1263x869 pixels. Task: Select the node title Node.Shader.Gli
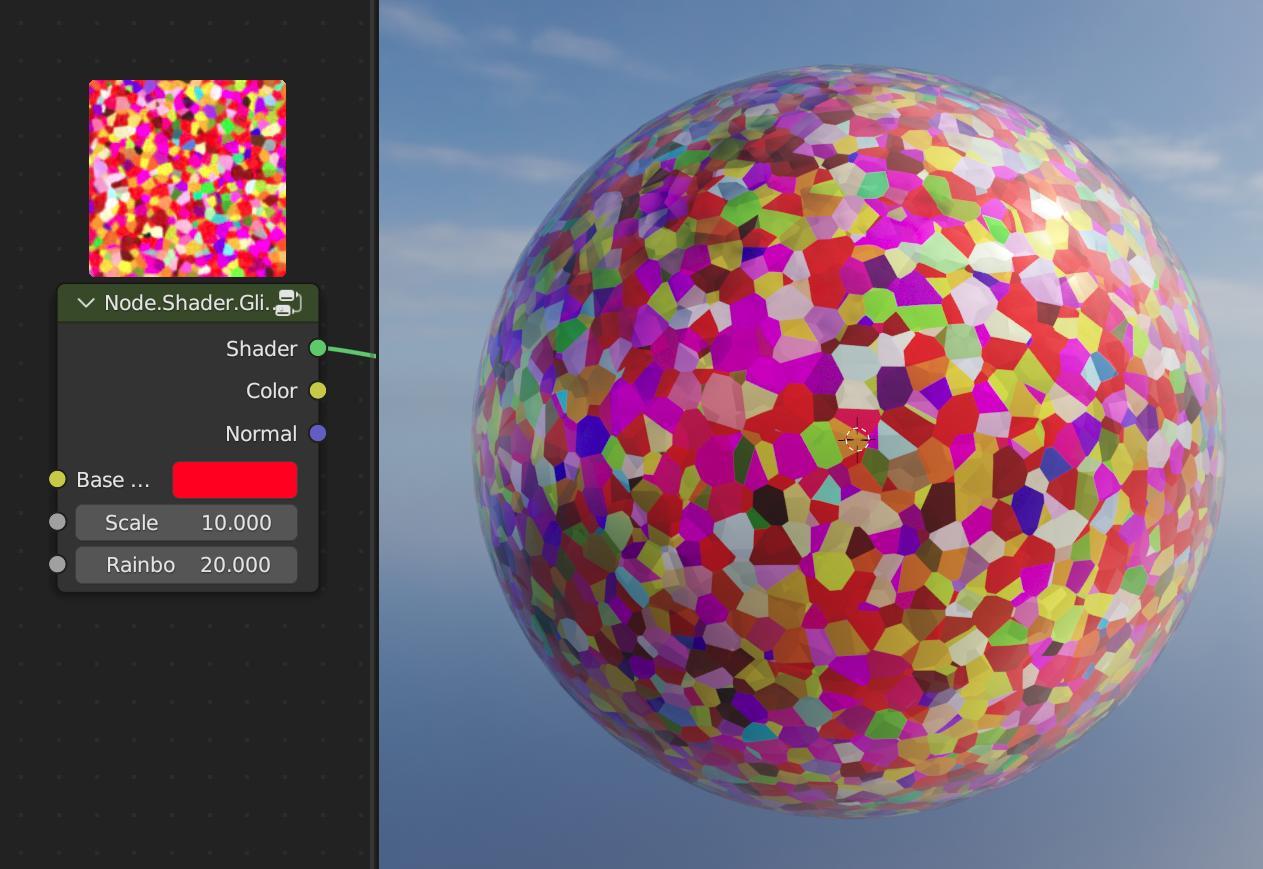[x=189, y=303]
